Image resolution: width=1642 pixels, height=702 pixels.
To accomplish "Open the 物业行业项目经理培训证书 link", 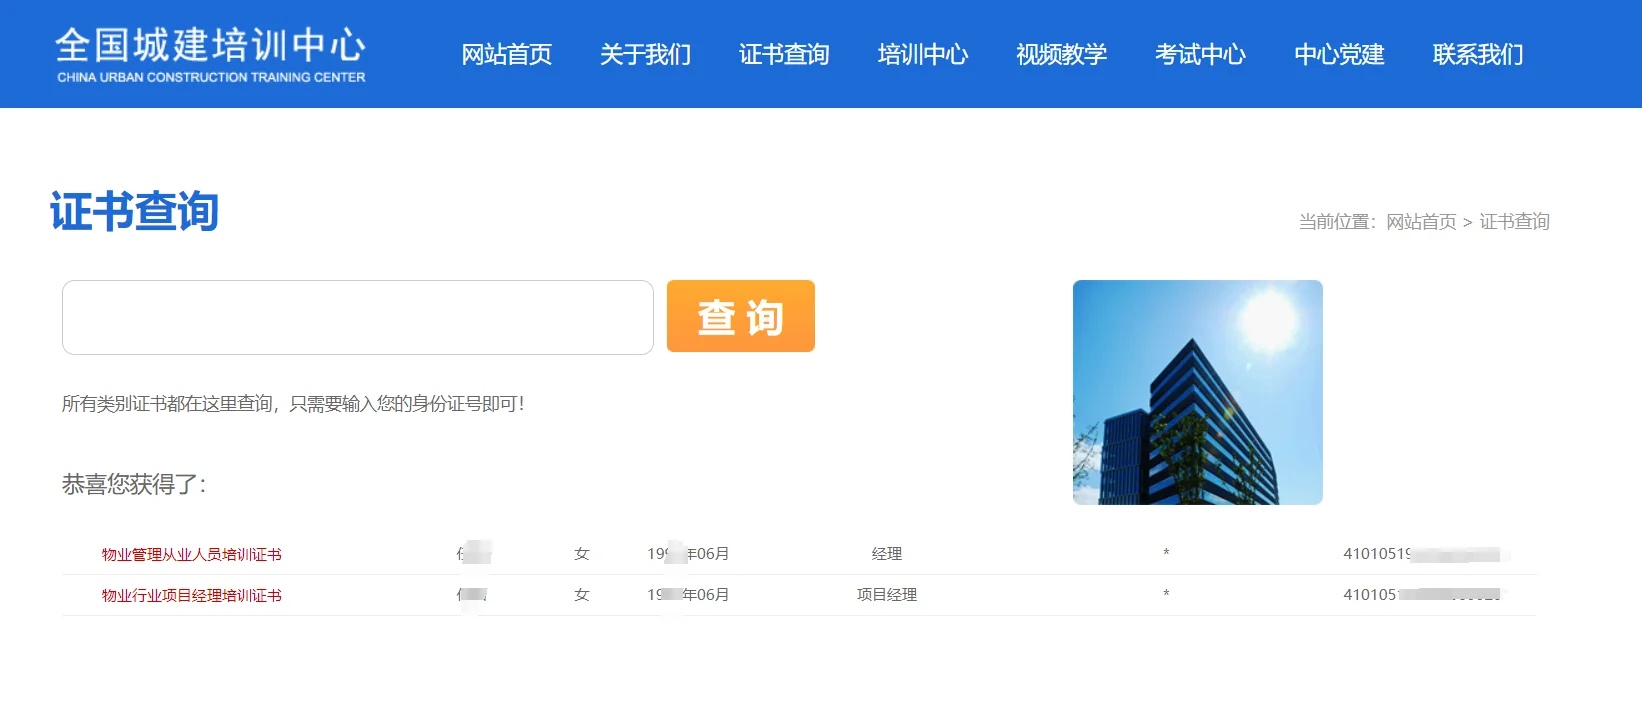I will (192, 595).
